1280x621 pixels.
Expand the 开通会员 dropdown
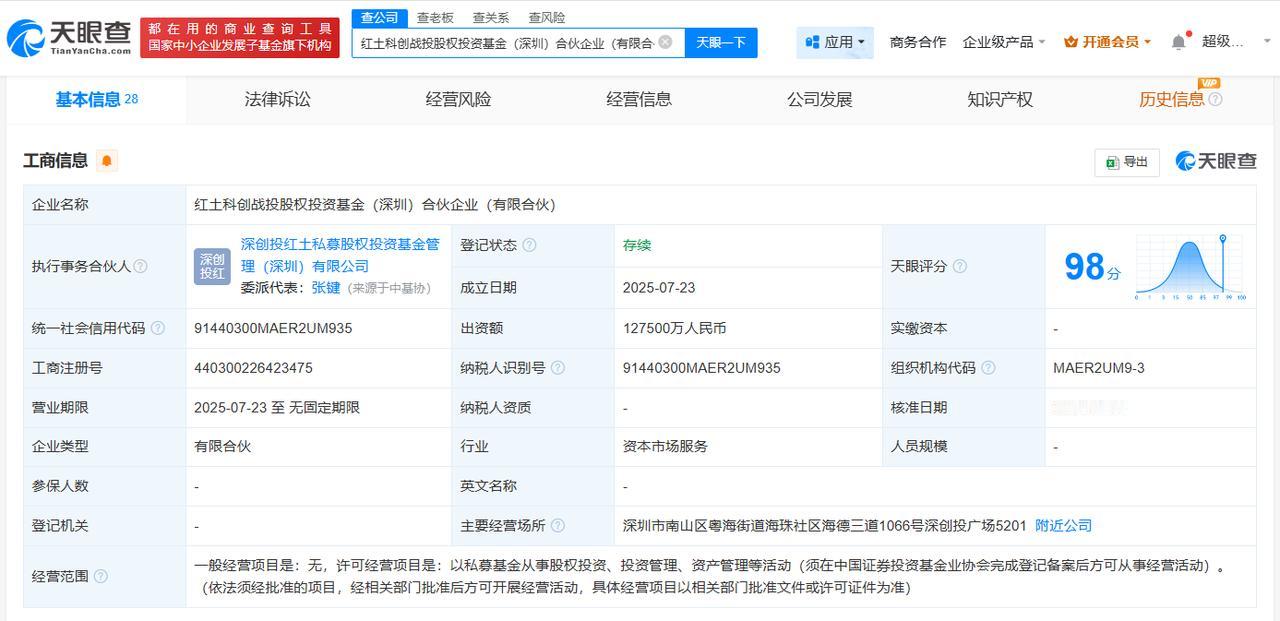(x=1107, y=42)
